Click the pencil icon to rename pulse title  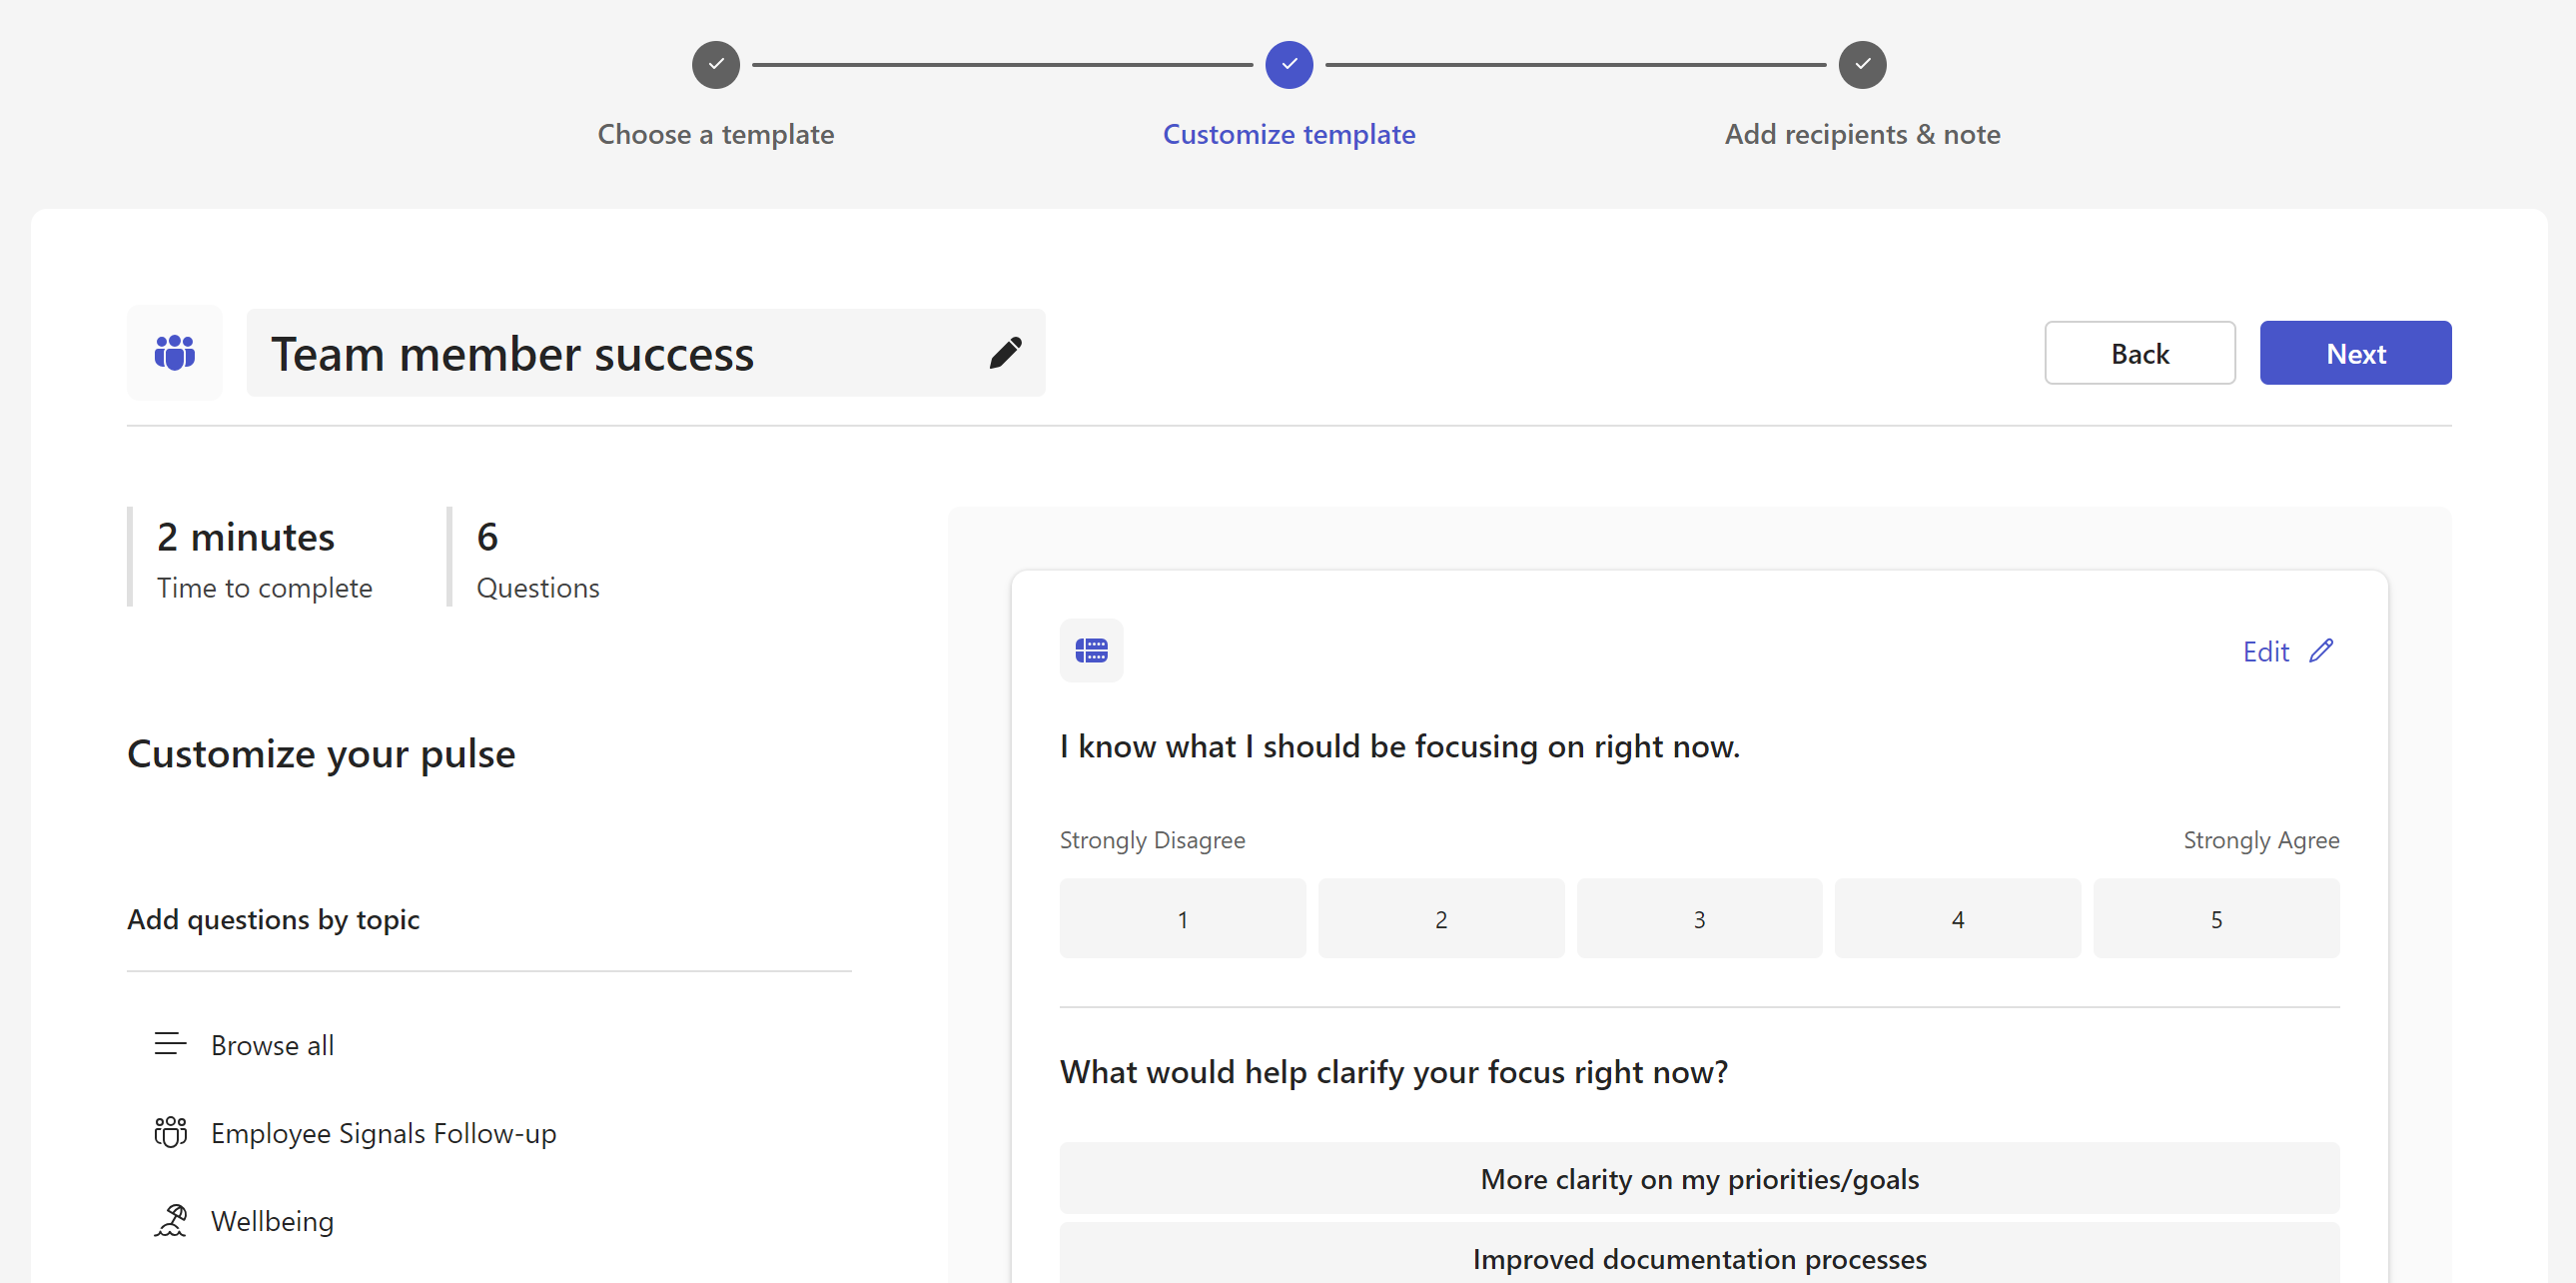[x=1005, y=352]
